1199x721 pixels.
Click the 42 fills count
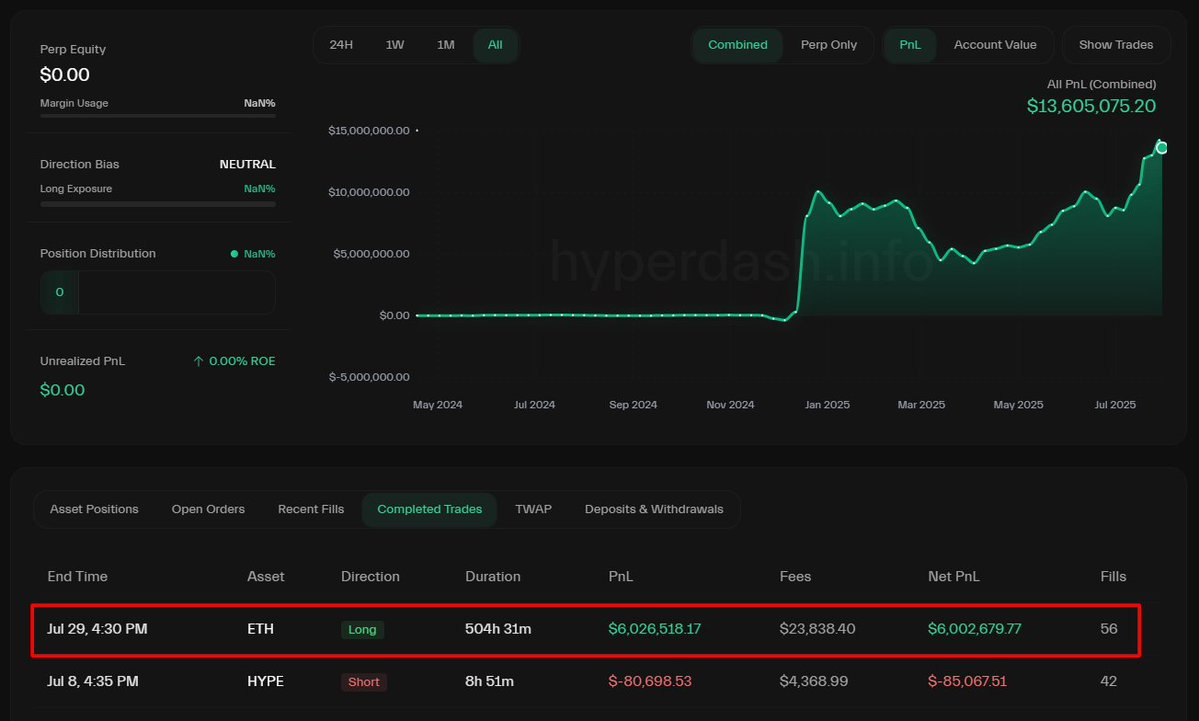1109,681
